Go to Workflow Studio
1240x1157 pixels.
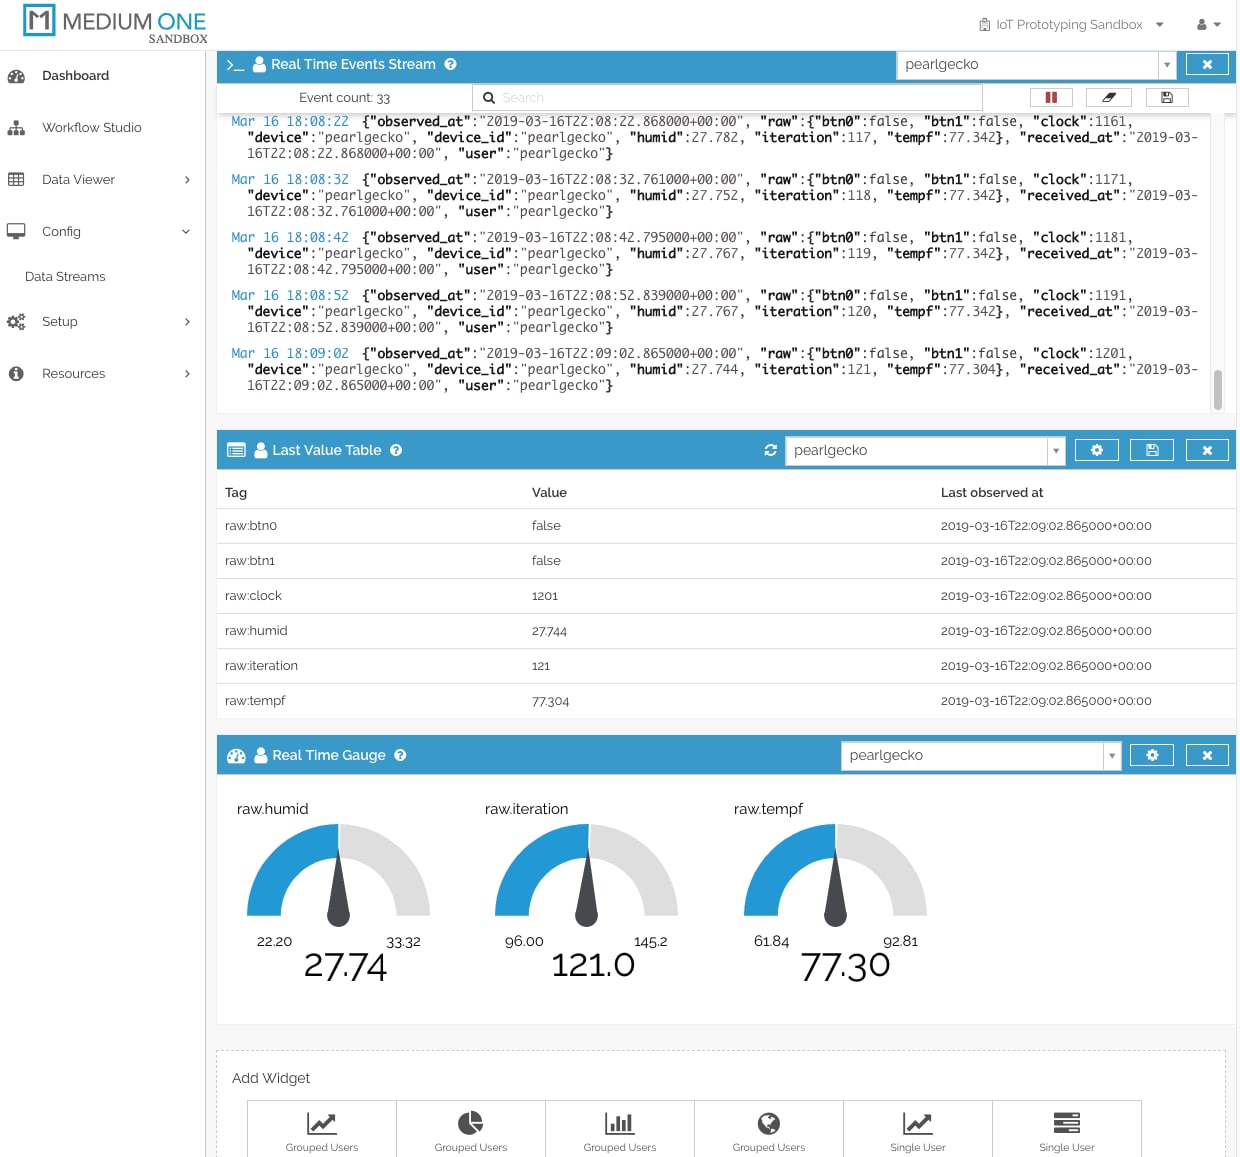(91, 128)
